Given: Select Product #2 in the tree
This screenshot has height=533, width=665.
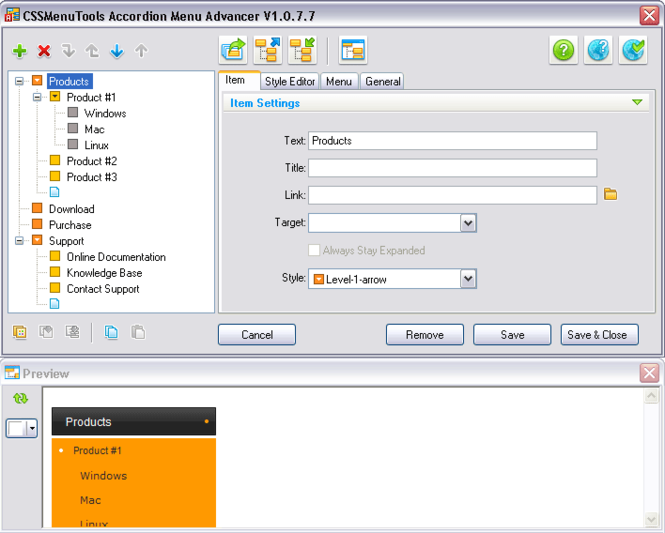Looking at the screenshot, I should coord(92,161).
